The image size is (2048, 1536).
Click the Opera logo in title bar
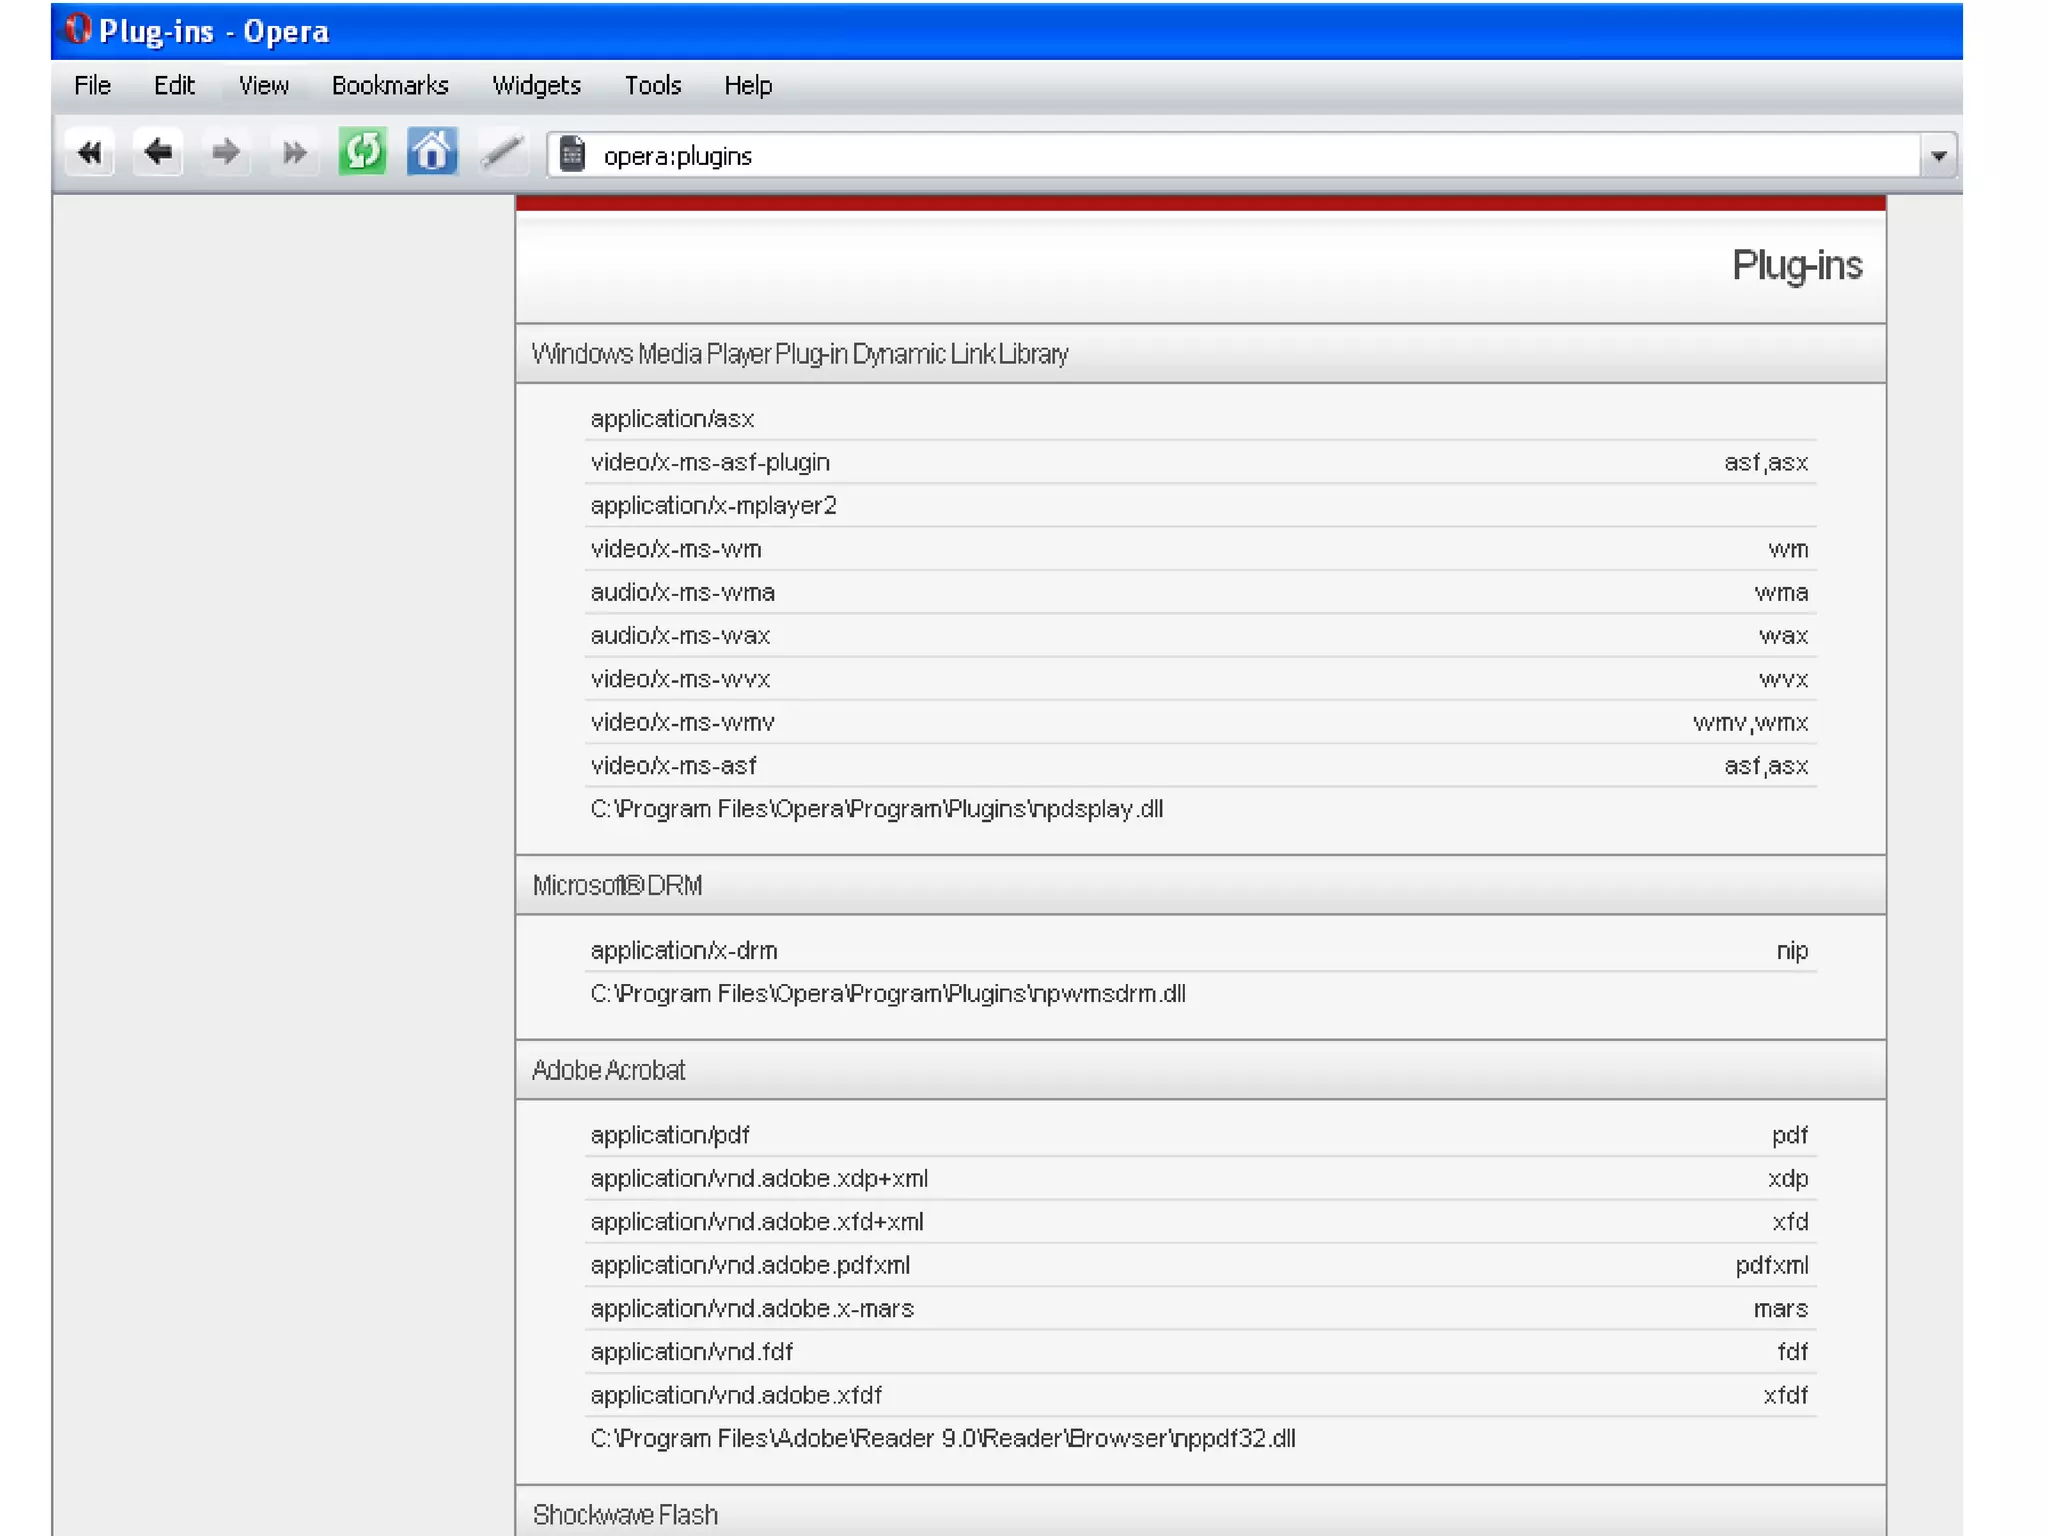click(78, 29)
